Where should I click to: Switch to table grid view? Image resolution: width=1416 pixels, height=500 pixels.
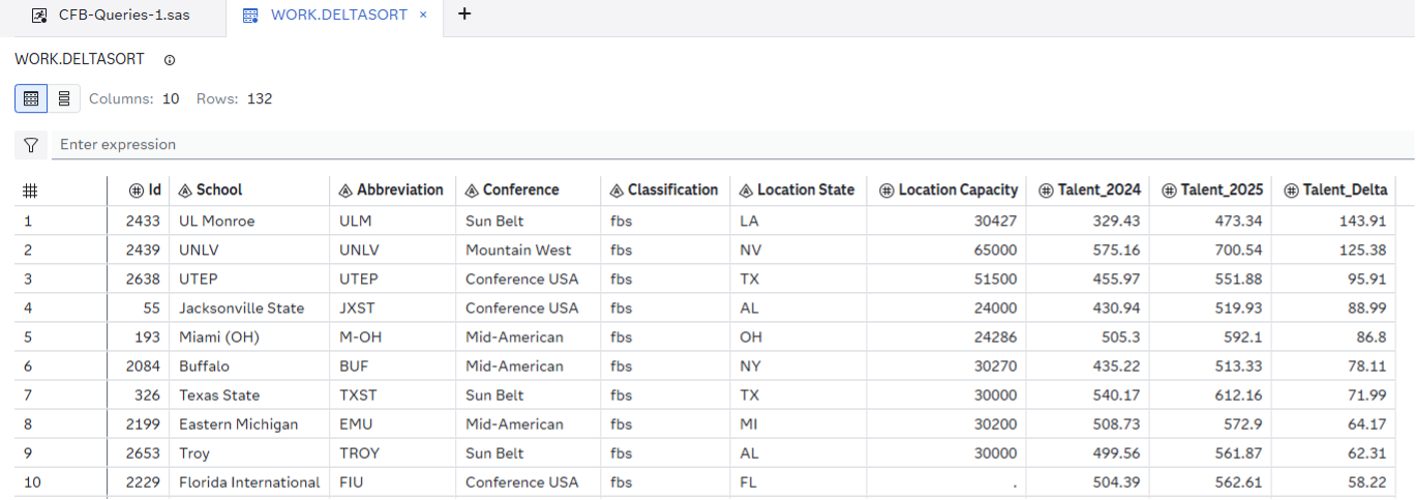31,99
